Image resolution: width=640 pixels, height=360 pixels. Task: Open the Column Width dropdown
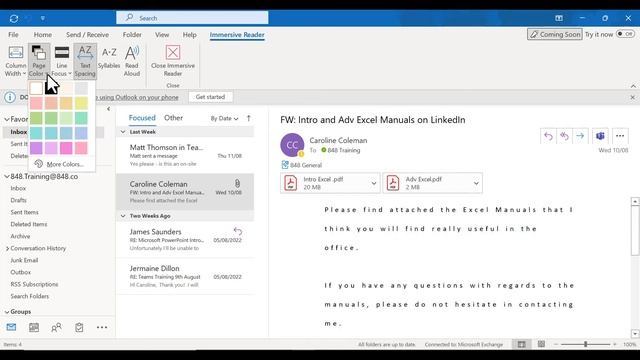point(16,61)
